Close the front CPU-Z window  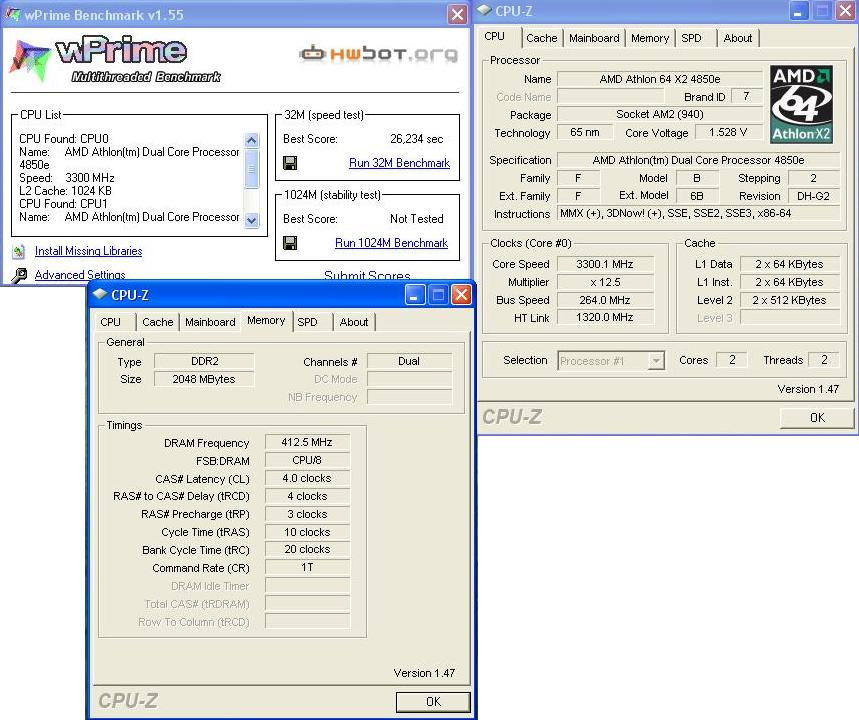(461, 295)
